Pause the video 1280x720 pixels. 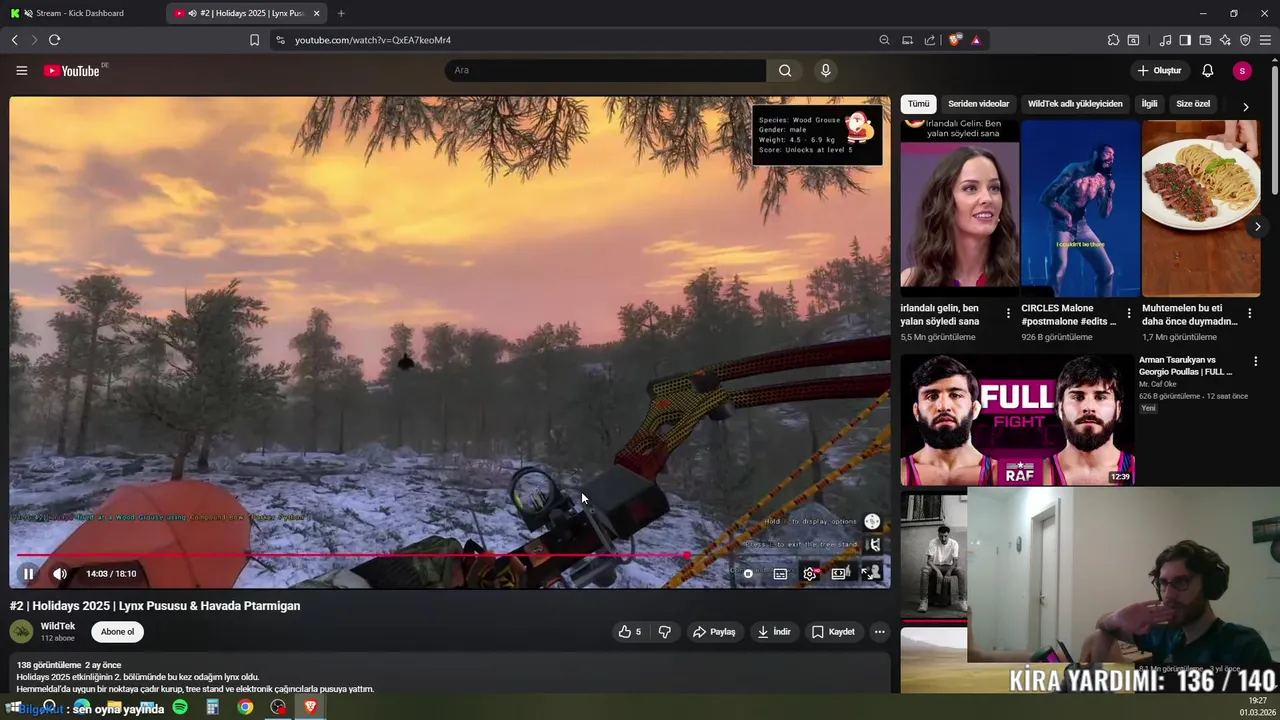[28, 573]
